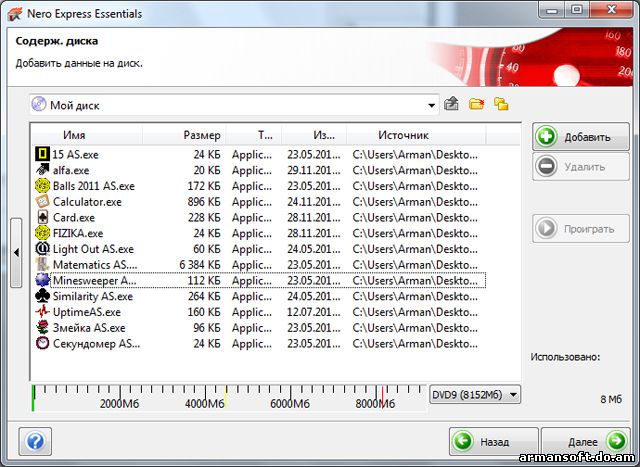Select the FIZIKA.exe icon
Viewport: 640px width, 467px height.
tap(42, 233)
